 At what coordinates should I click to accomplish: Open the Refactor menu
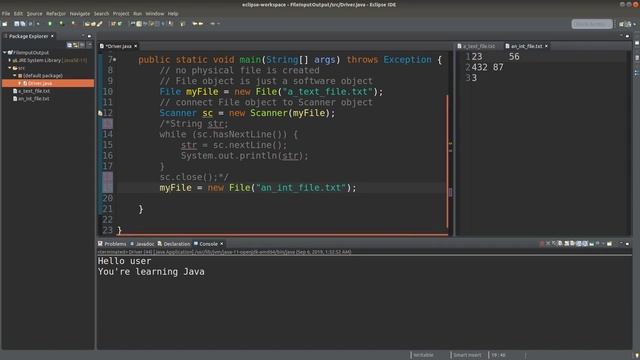56,13
